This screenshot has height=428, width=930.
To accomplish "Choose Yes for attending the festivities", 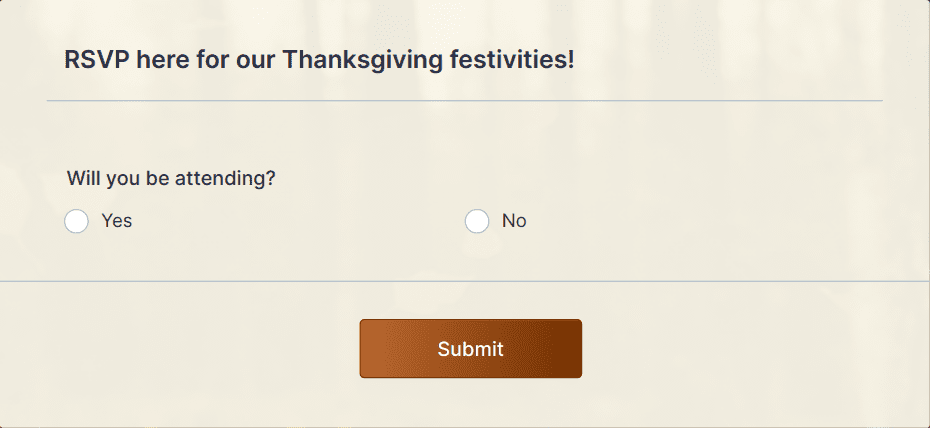I will (x=77, y=221).
